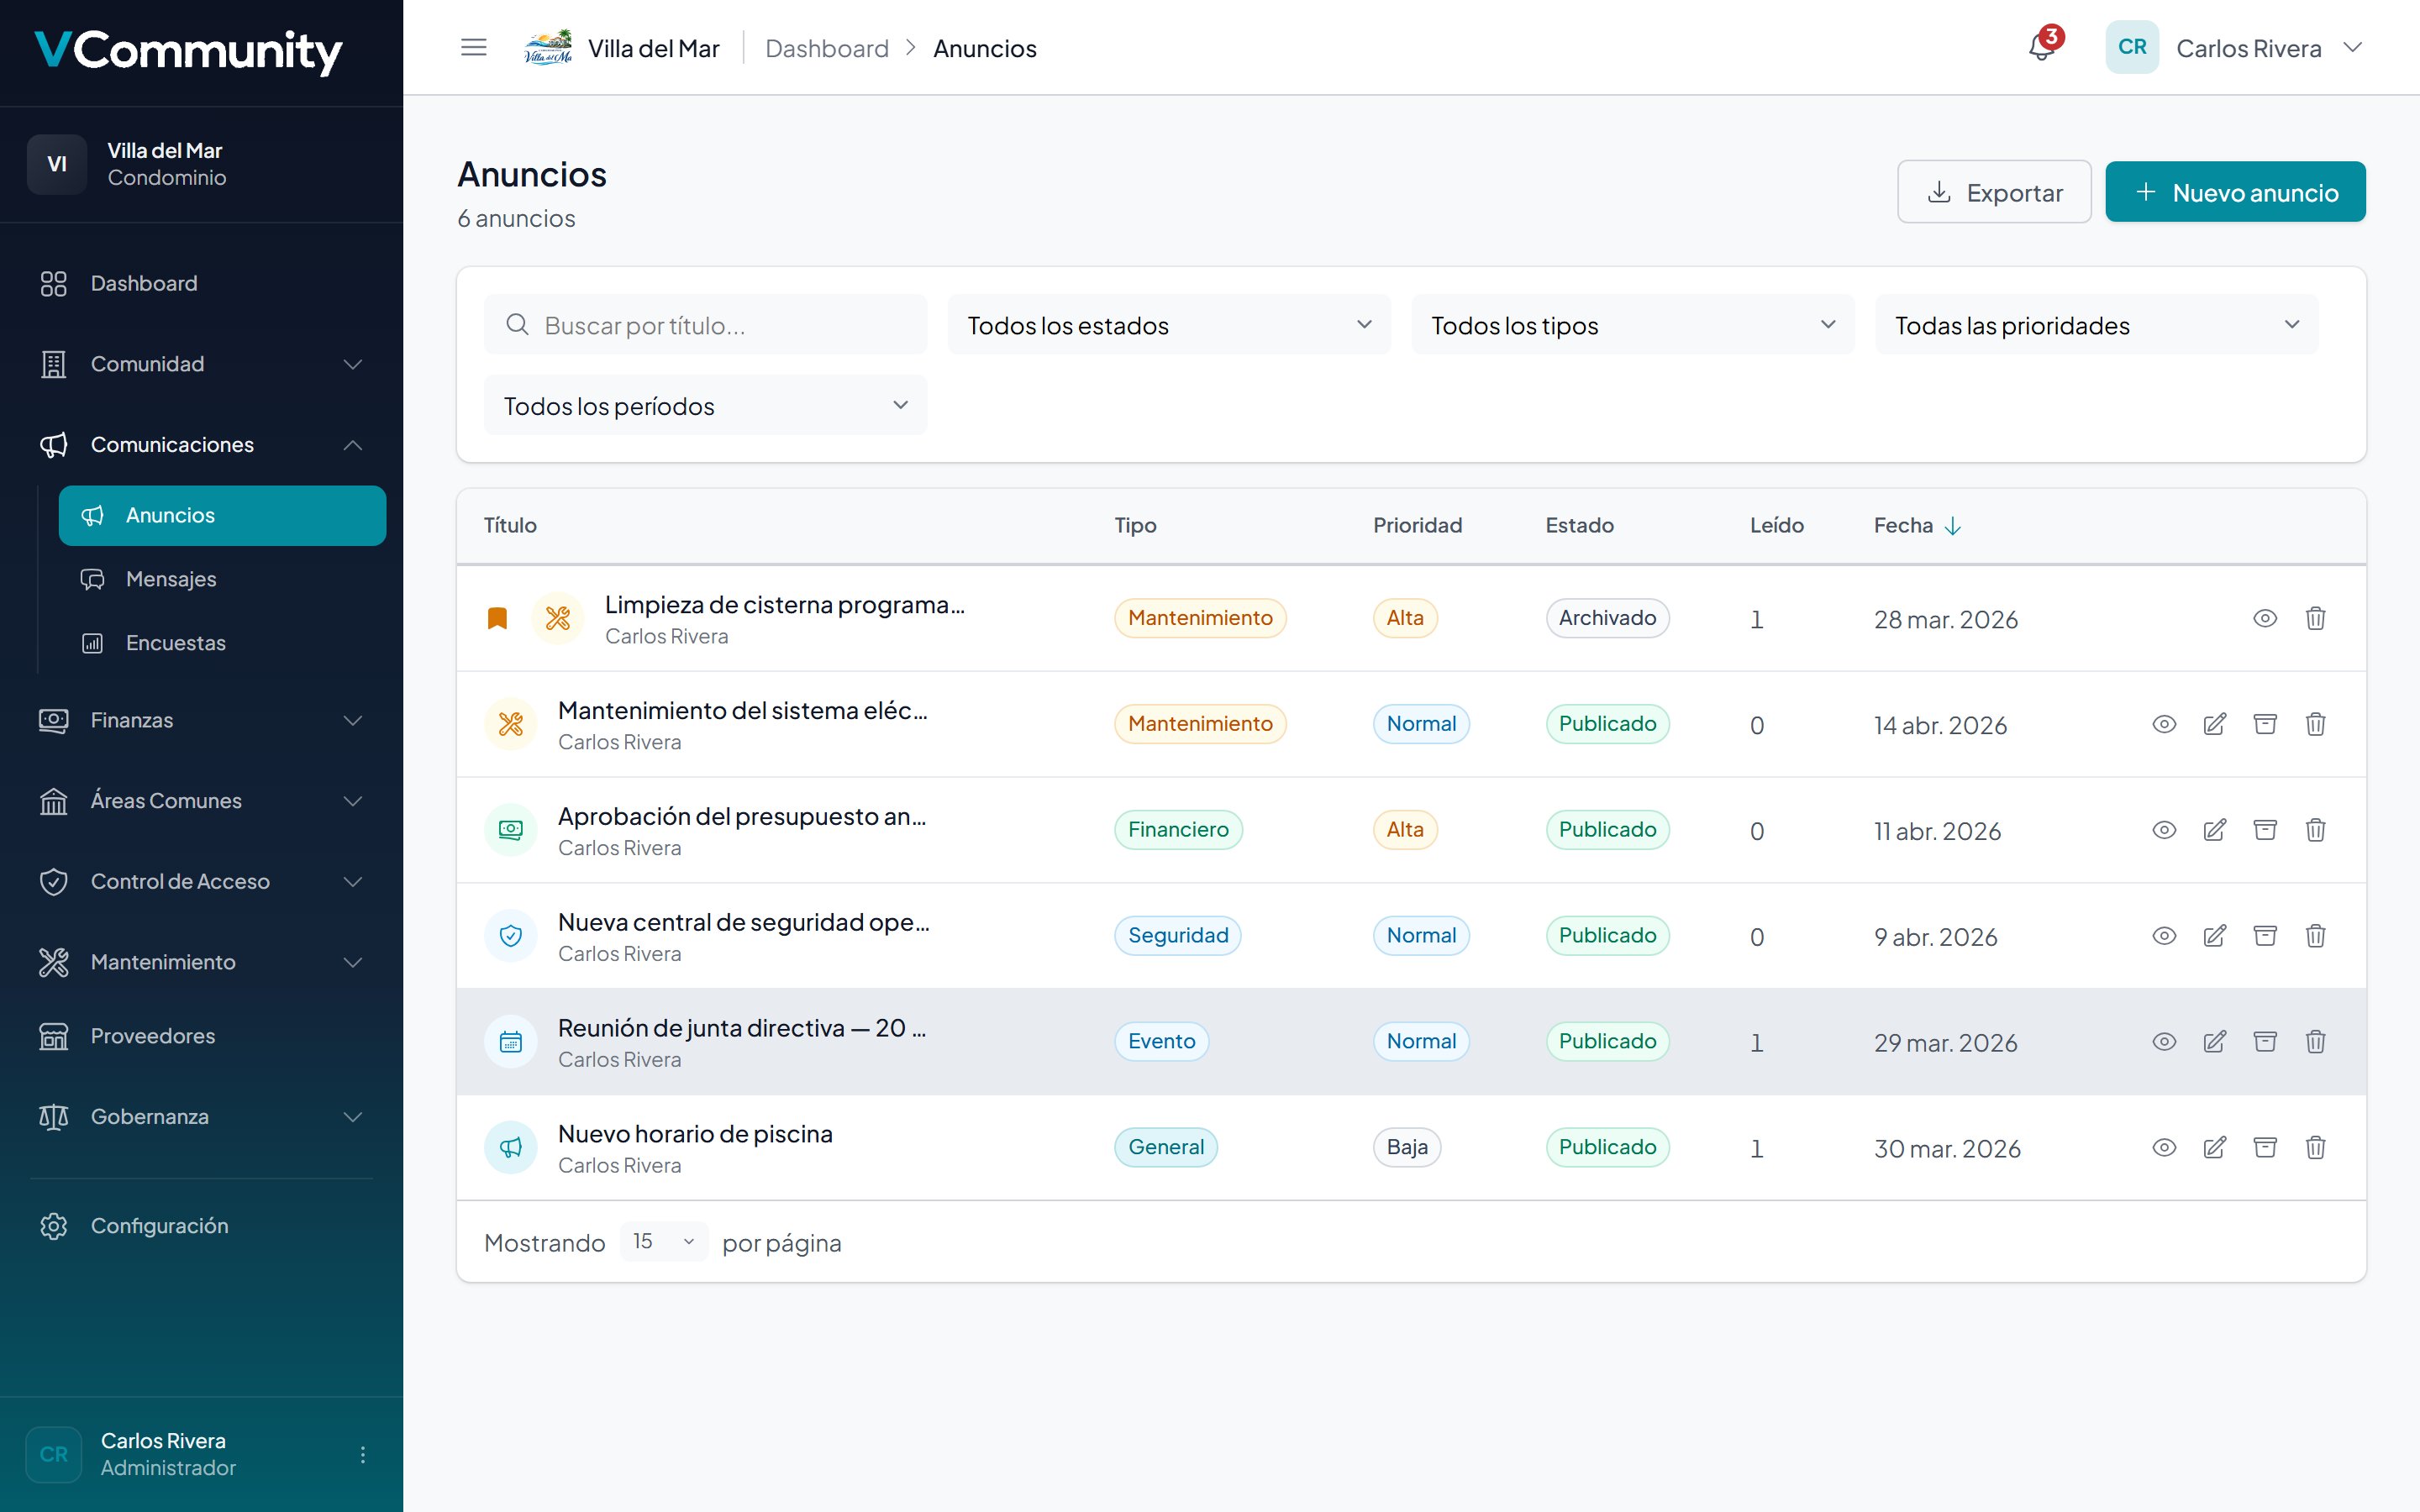Open Encuestas in the sidebar

click(x=222, y=643)
